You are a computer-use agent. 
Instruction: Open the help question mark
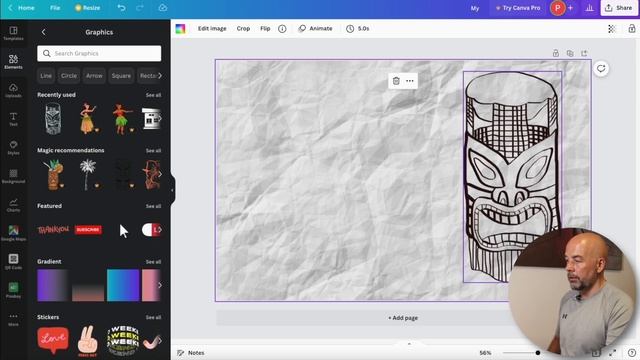coord(632,353)
